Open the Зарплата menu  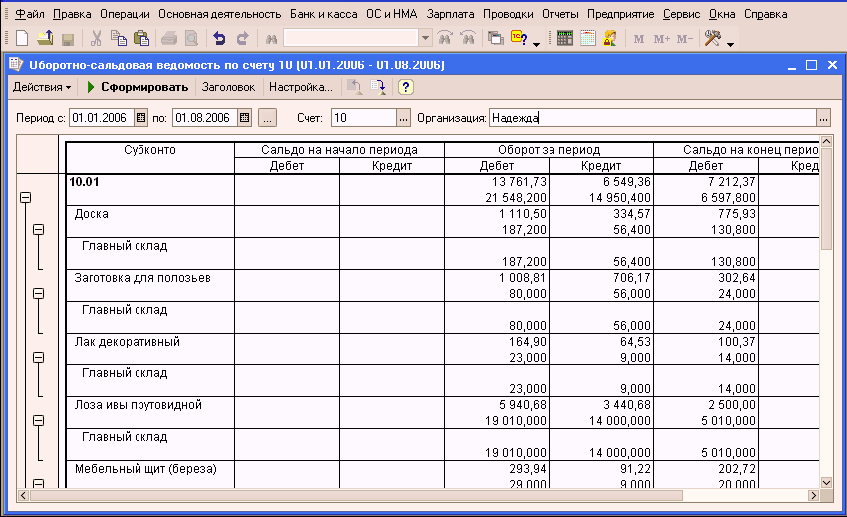(450, 15)
